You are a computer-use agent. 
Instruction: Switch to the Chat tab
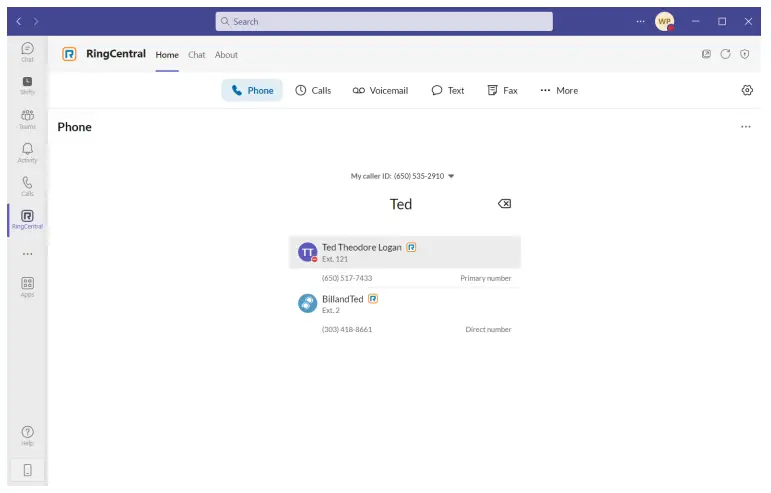point(197,55)
